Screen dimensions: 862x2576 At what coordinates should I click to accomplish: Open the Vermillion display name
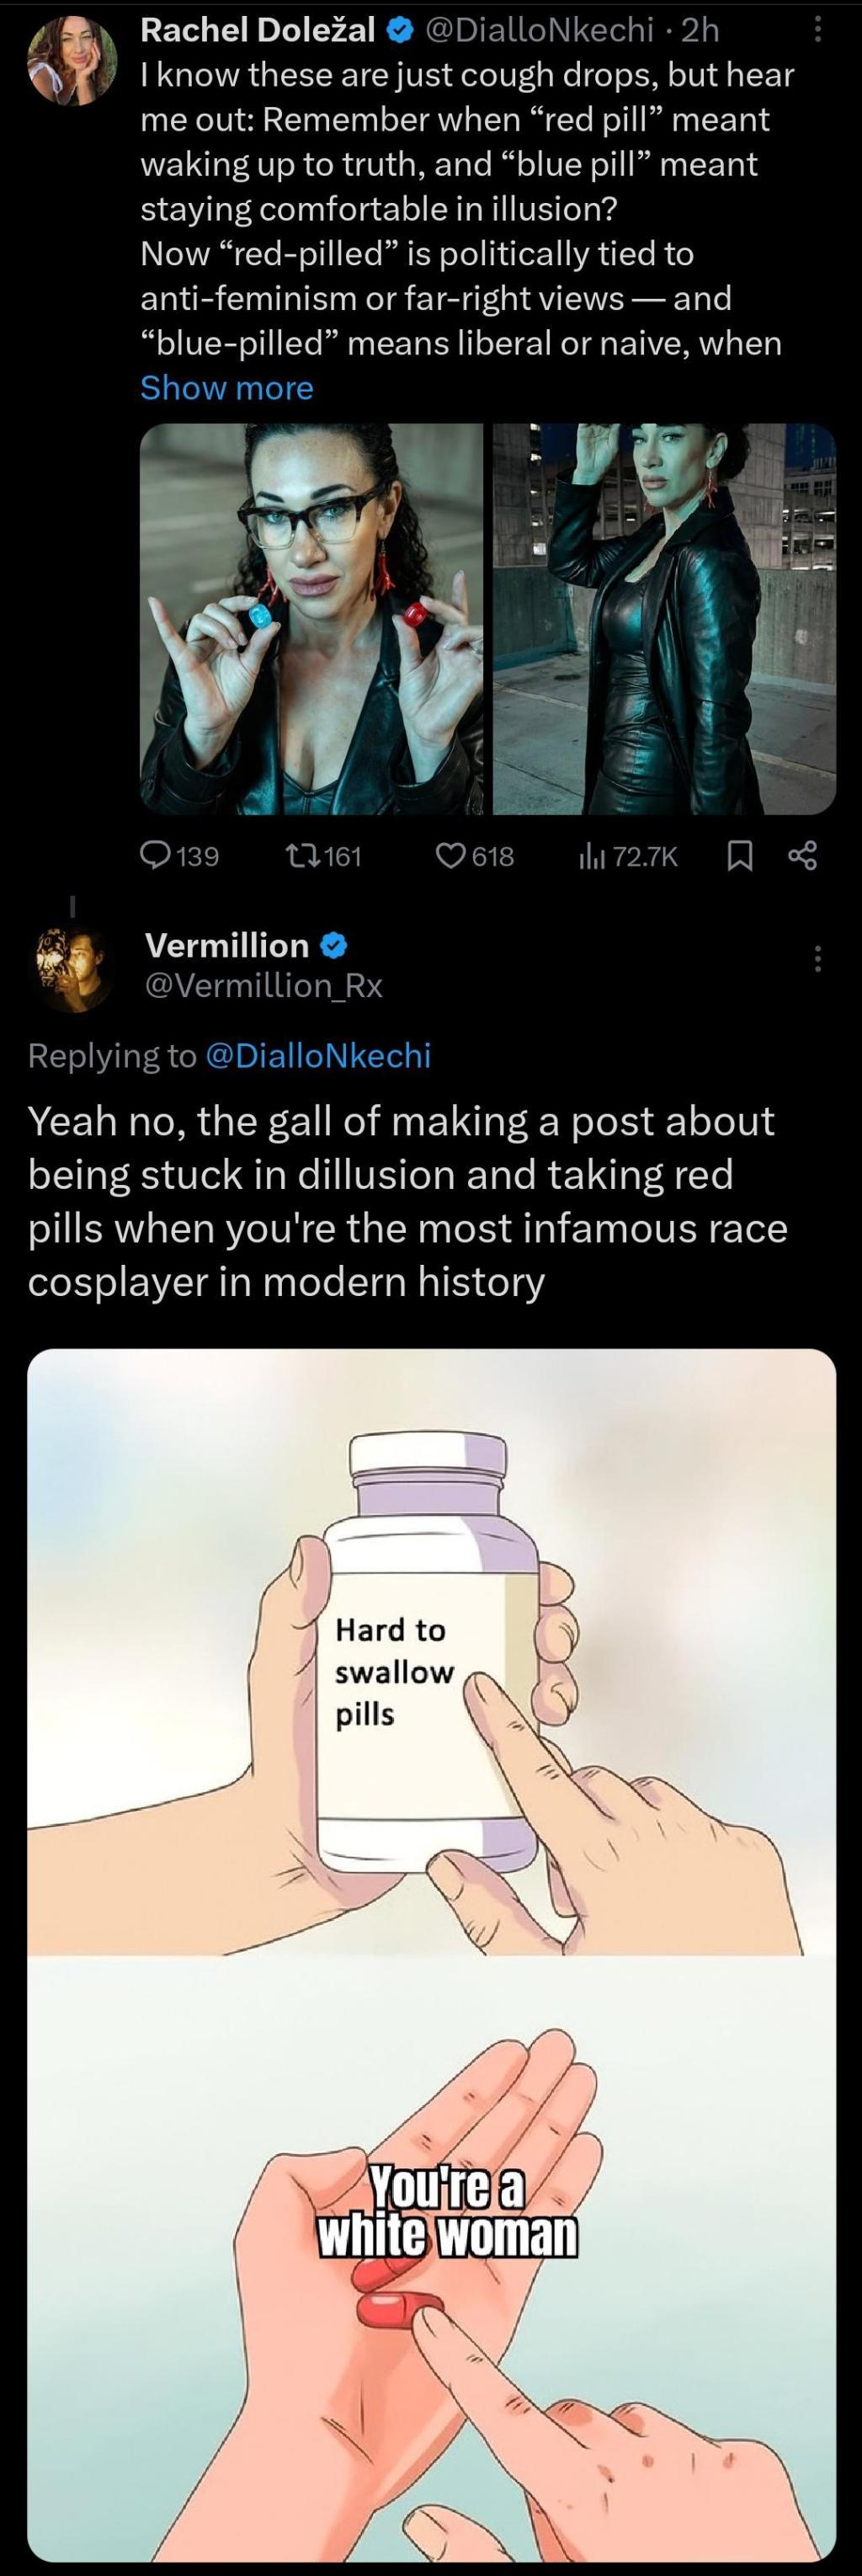227,945
